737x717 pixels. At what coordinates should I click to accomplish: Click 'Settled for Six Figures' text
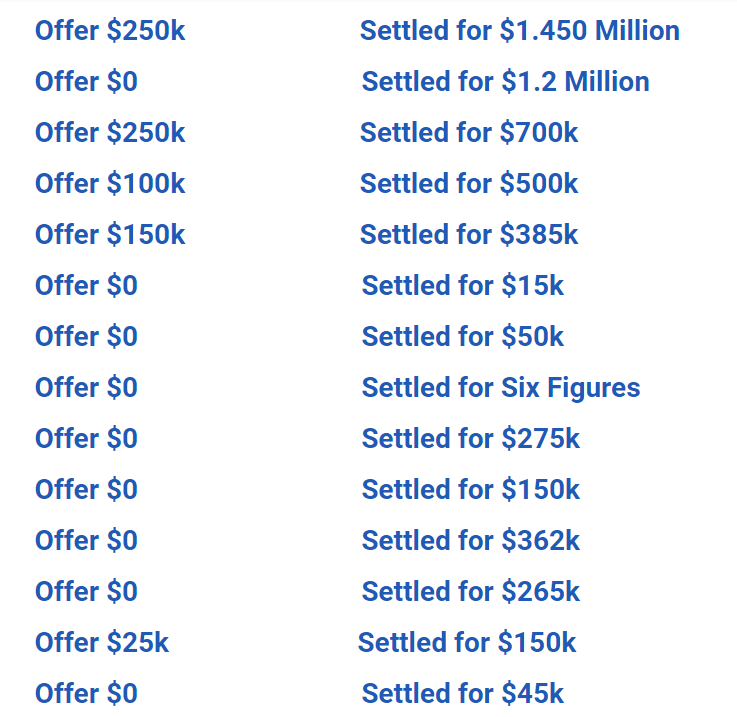[501, 388]
